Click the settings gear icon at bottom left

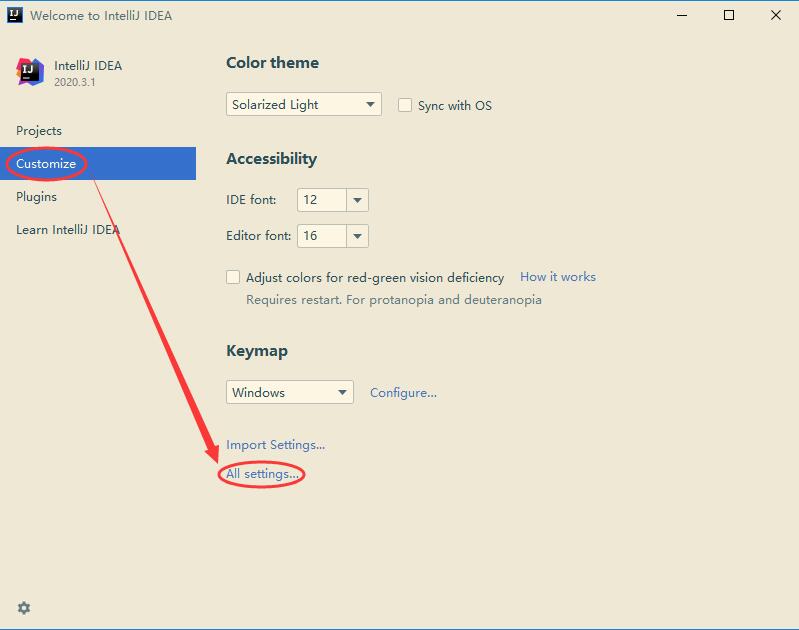pos(24,608)
